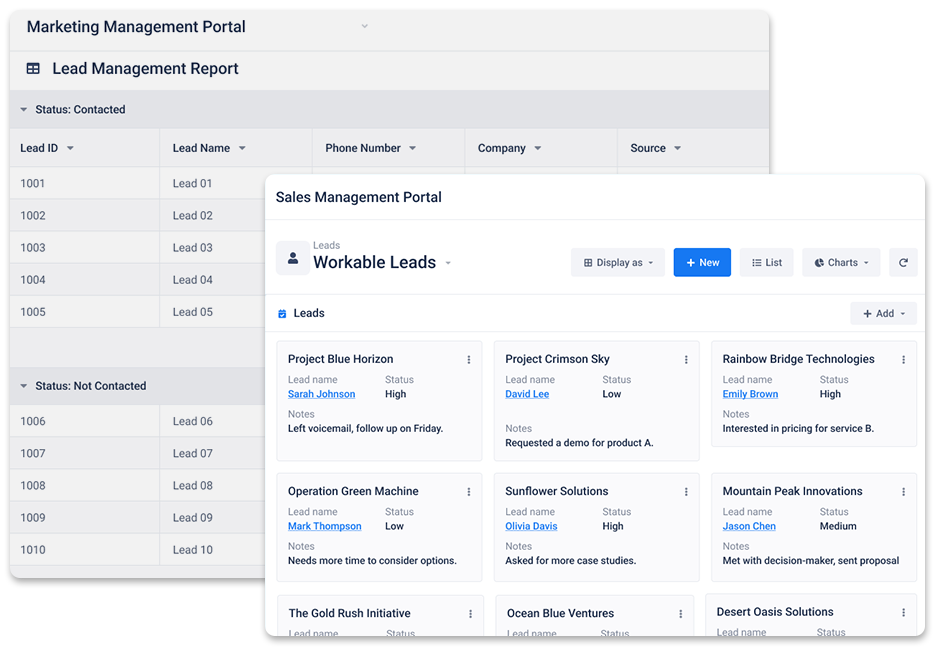This screenshot has height=651, width=940.
Task: Select the Operation Green Machine card title
Action: point(353,491)
